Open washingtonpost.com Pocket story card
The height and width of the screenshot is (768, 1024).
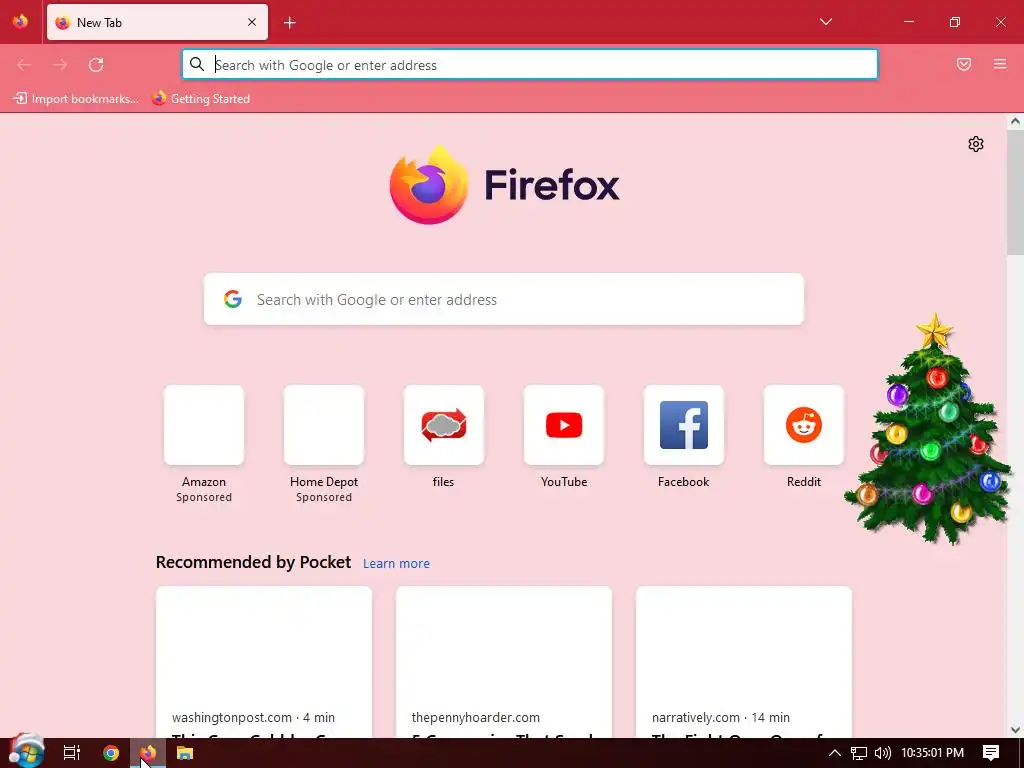click(x=264, y=662)
